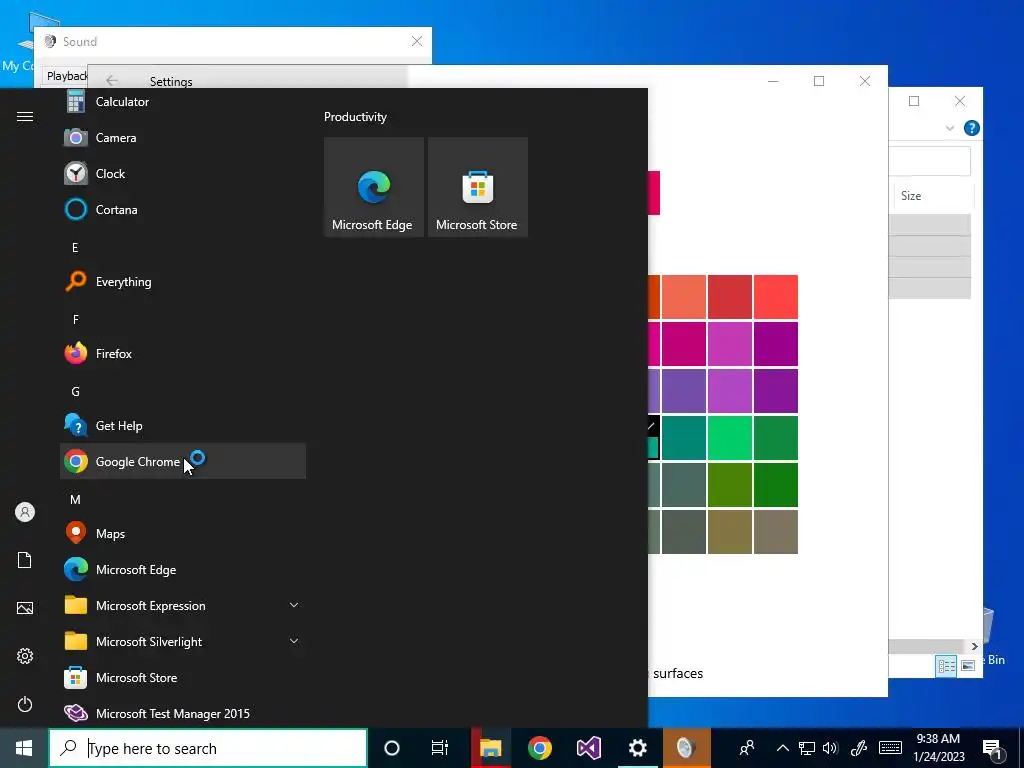Screen dimensions: 1024x768
Task: Open the network icon in the tray
Action: [x=807, y=748]
